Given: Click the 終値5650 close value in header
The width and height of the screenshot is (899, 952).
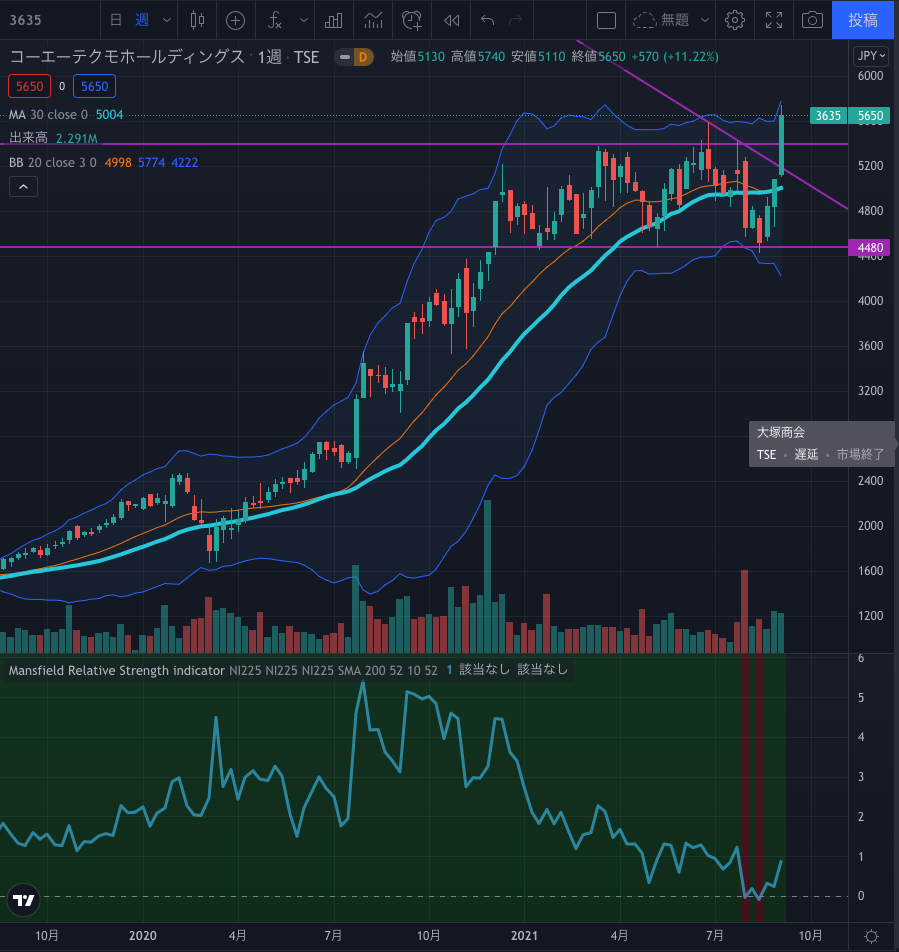Looking at the screenshot, I should [x=598, y=56].
